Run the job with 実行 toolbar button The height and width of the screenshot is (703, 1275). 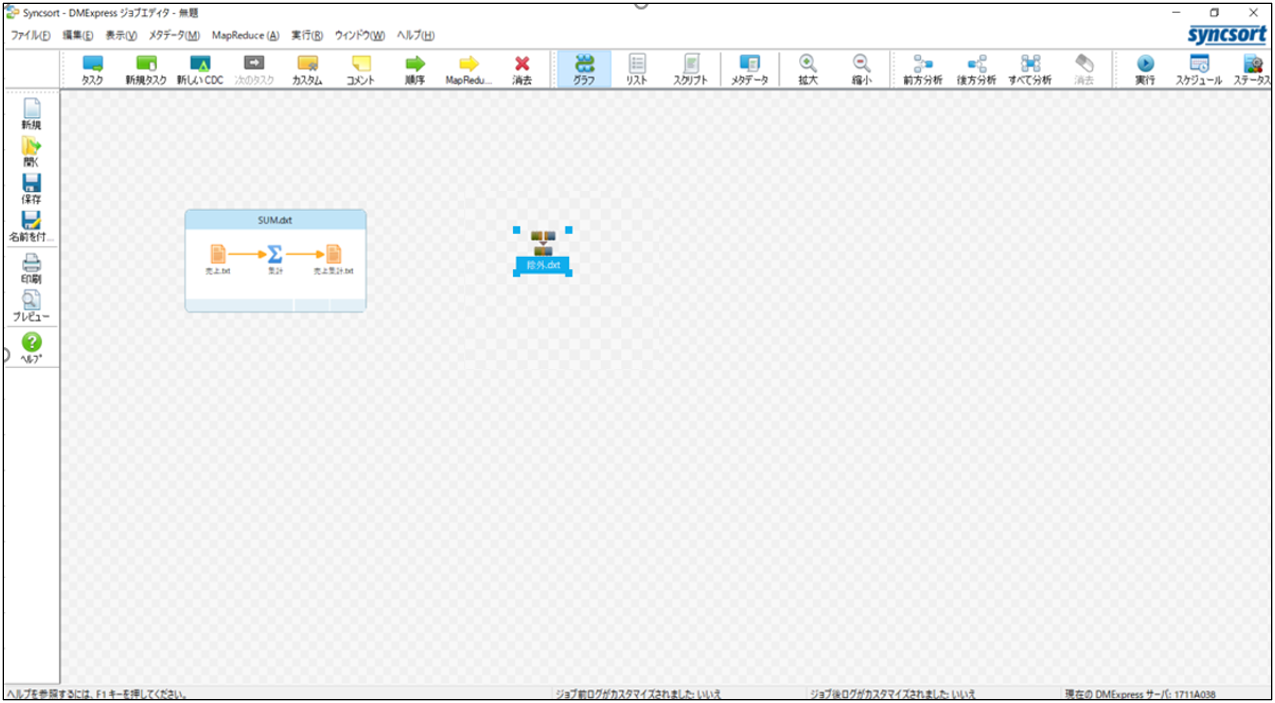pos(1145,69)
